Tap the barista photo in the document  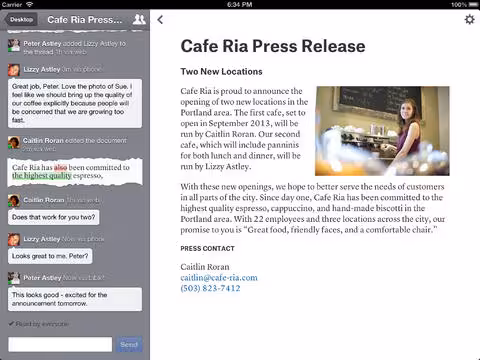[x=382, y=131]
